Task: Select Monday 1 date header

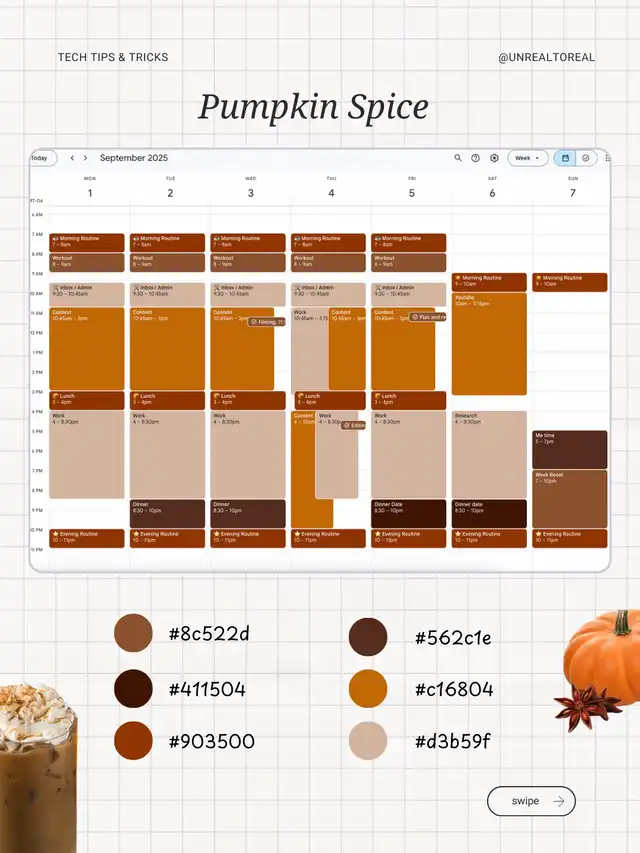Action: [x=90, y=193]
